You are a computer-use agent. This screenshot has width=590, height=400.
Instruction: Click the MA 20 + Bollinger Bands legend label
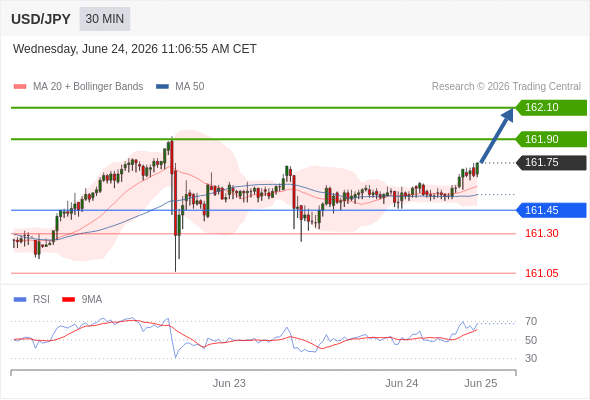click(x=88, y=87)
